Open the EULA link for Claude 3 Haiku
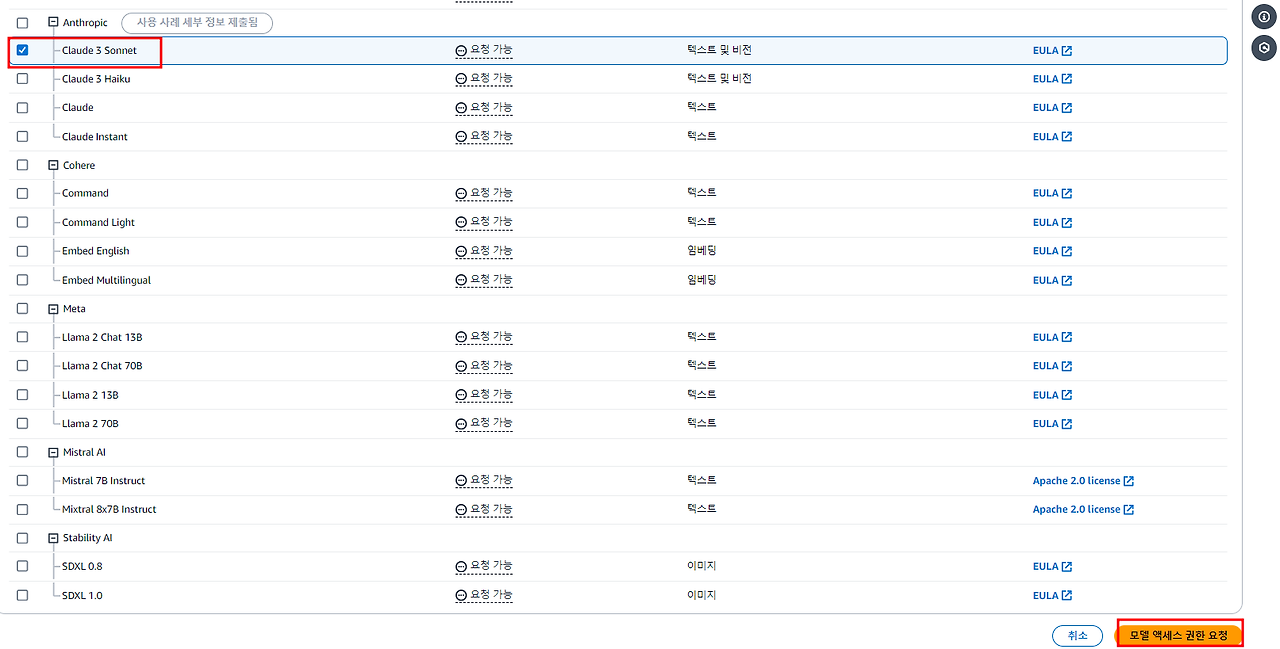Image resolution: width=1280 pixels, height=649 pixels. pos(1052,79)
